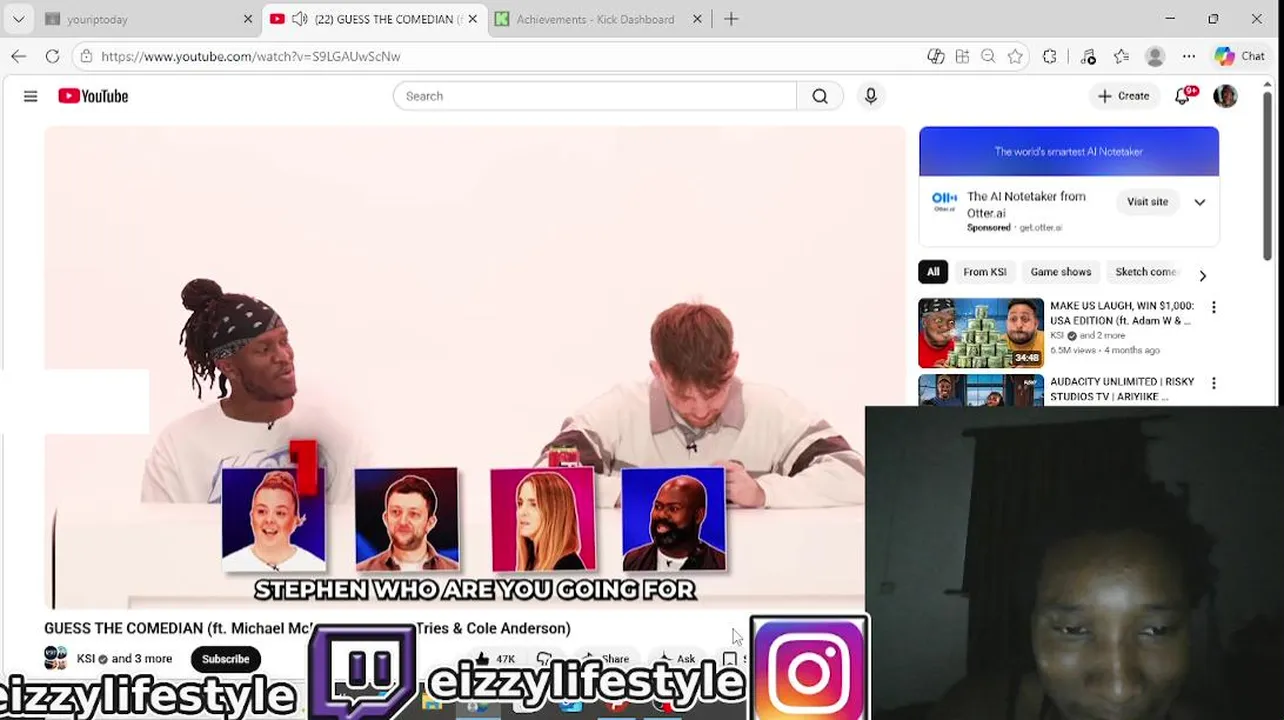Open the AUDACITY UNLIMITED video thumbnail
This screenshot has width=1284, height=720.
click(x=981, y=390)
